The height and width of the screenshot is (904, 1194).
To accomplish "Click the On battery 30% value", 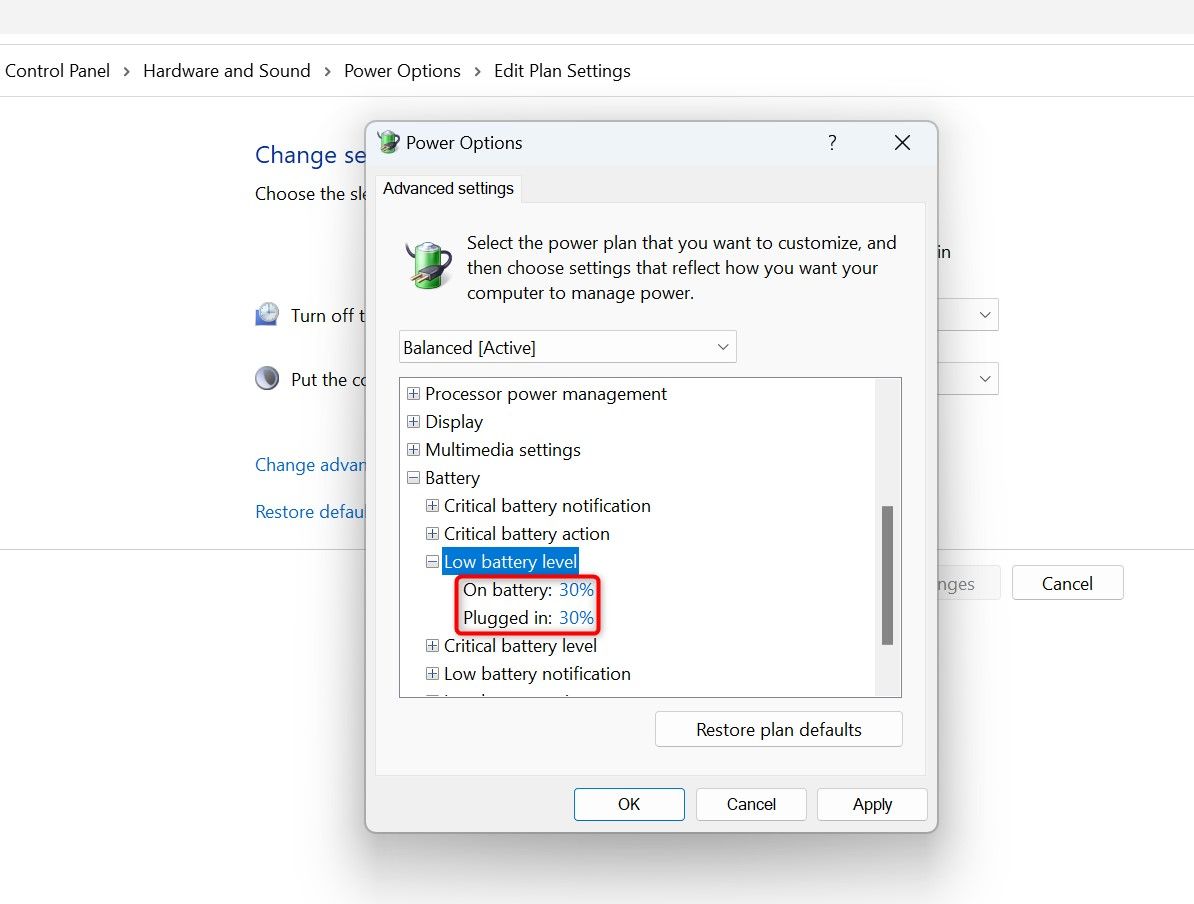I will pos(576,590).
